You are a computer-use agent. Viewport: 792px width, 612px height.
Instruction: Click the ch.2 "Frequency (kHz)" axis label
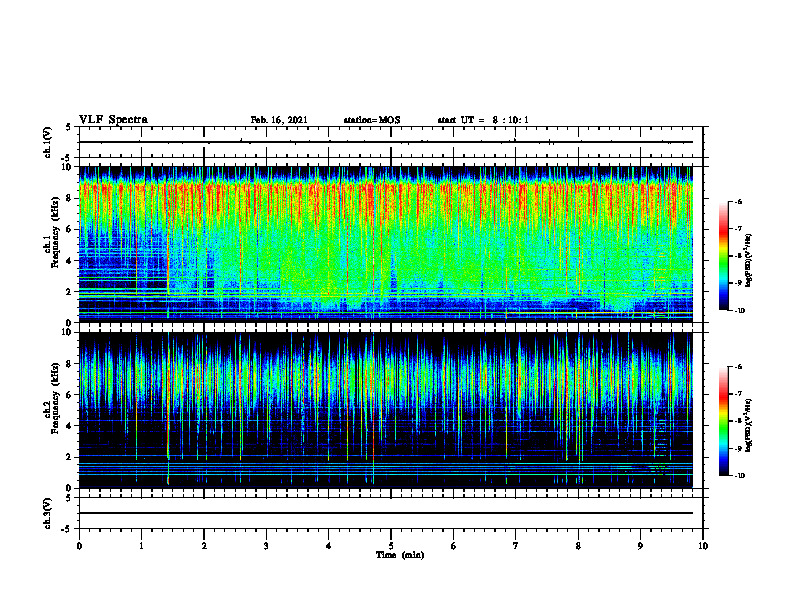pos(55,398)
